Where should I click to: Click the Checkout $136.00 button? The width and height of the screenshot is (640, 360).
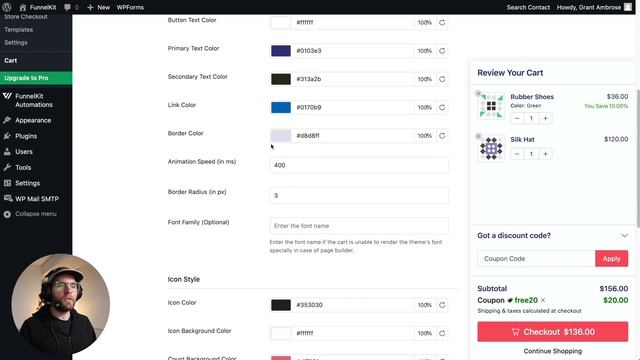(x=553, y=332)
